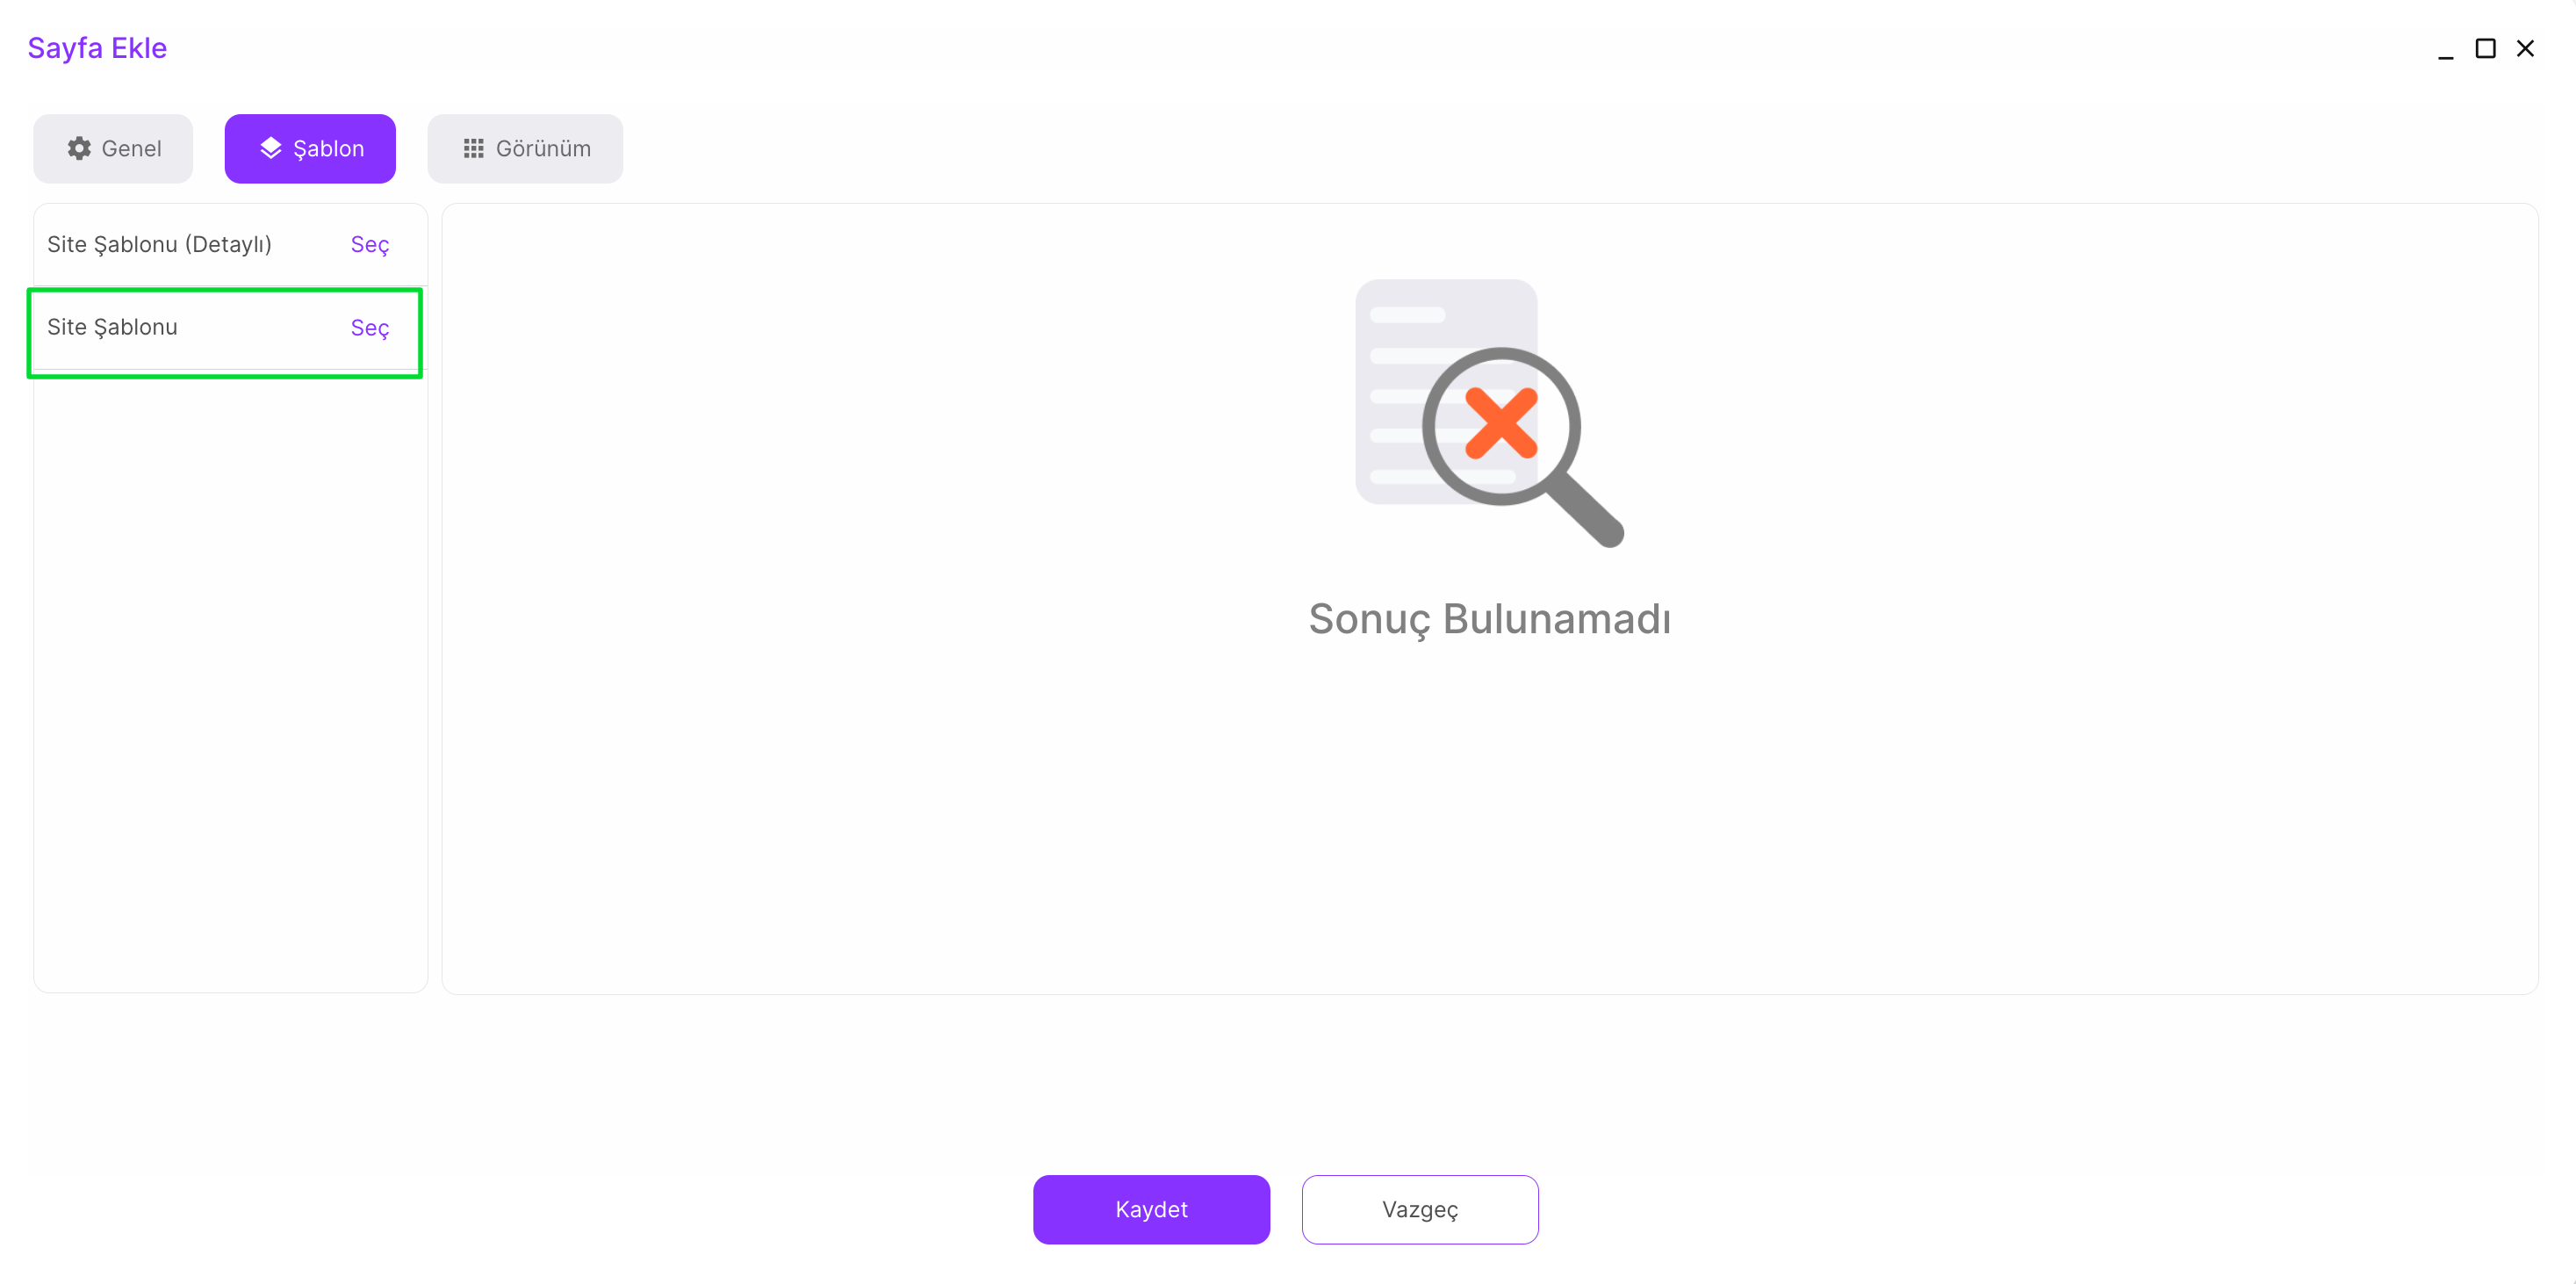Click the gear icon on Genel tab
This screenshot has width=2576, height=1284.
(79, 149)
